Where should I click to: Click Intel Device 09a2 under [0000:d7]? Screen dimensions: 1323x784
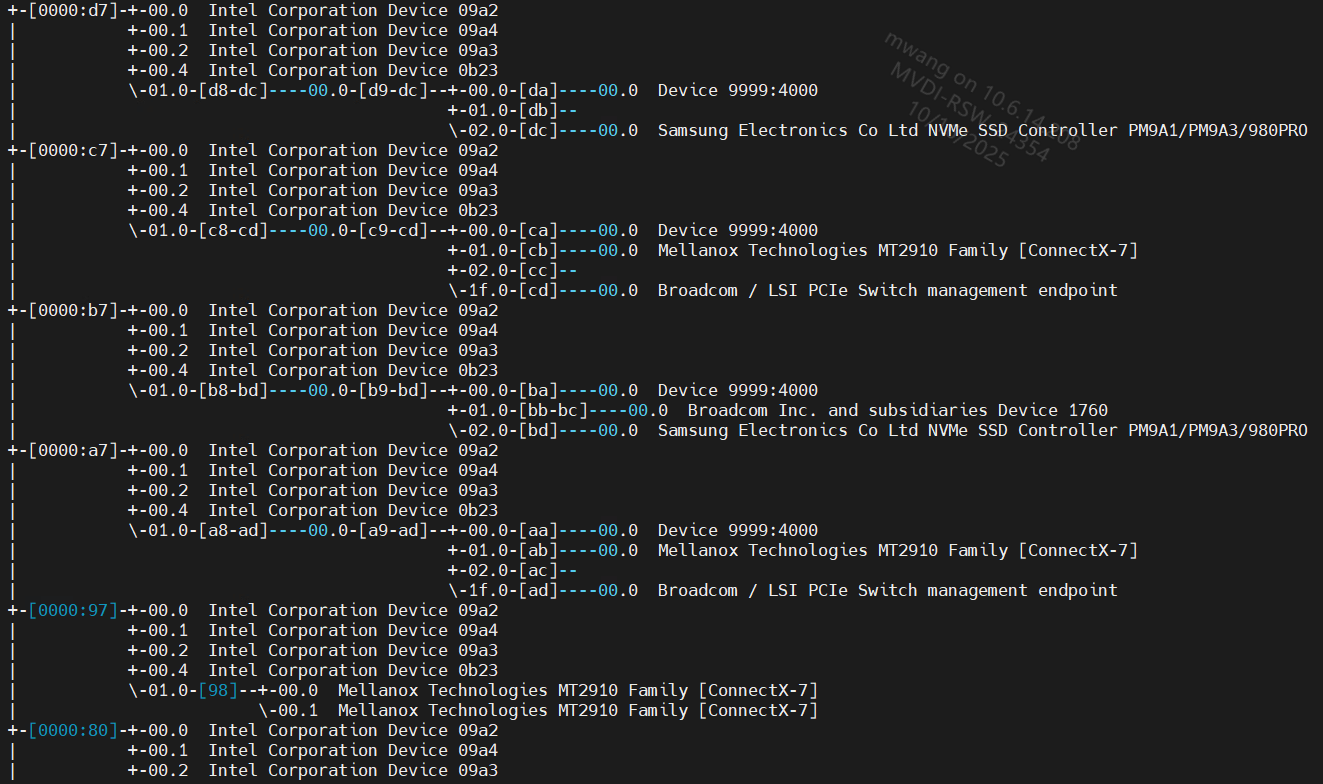tap(353, 10)
